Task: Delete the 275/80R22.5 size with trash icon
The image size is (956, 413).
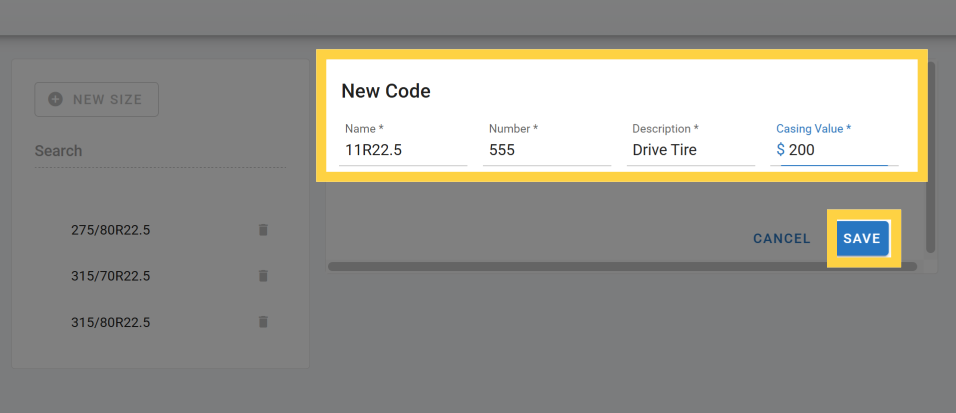Action: (x=263, y=230)
